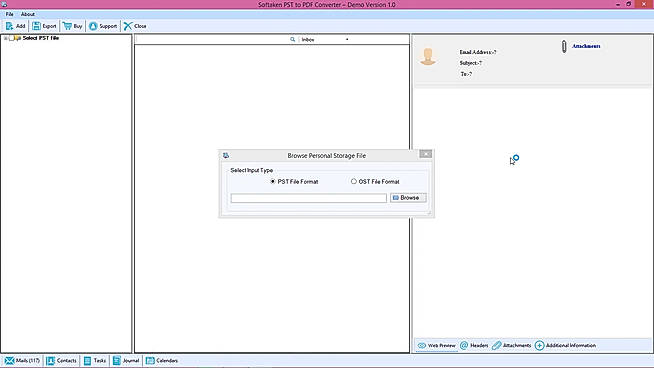
Task: Tick the Select PST file checkbox
Action: click(x=12, y=38)
